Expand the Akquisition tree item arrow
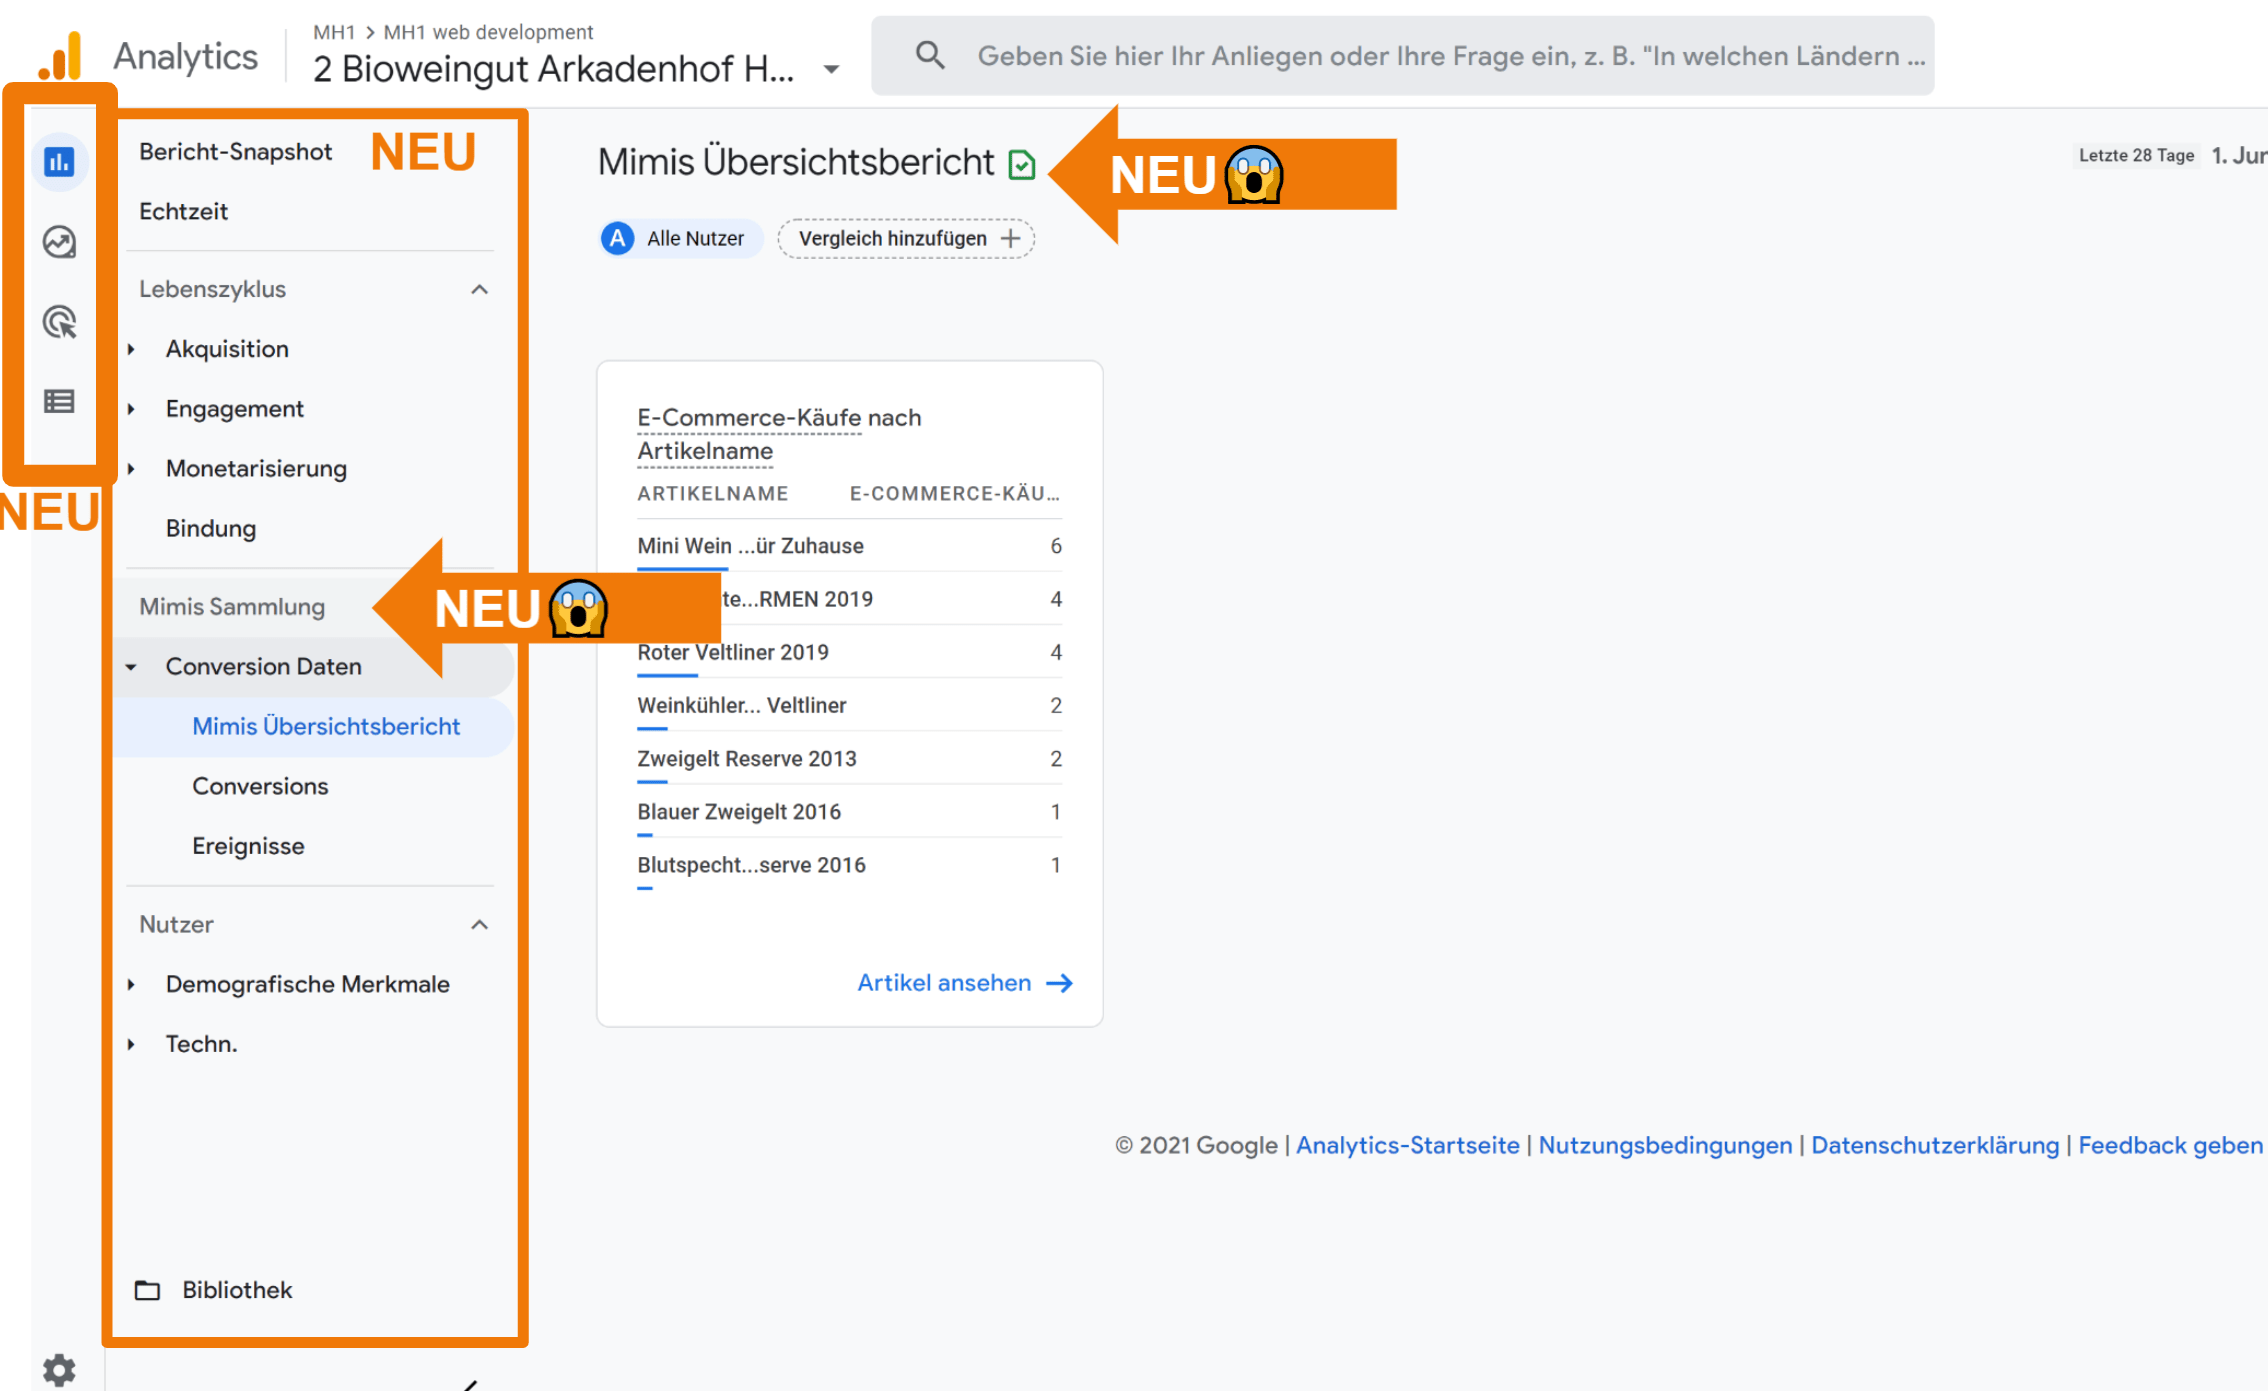 point(131,349)
